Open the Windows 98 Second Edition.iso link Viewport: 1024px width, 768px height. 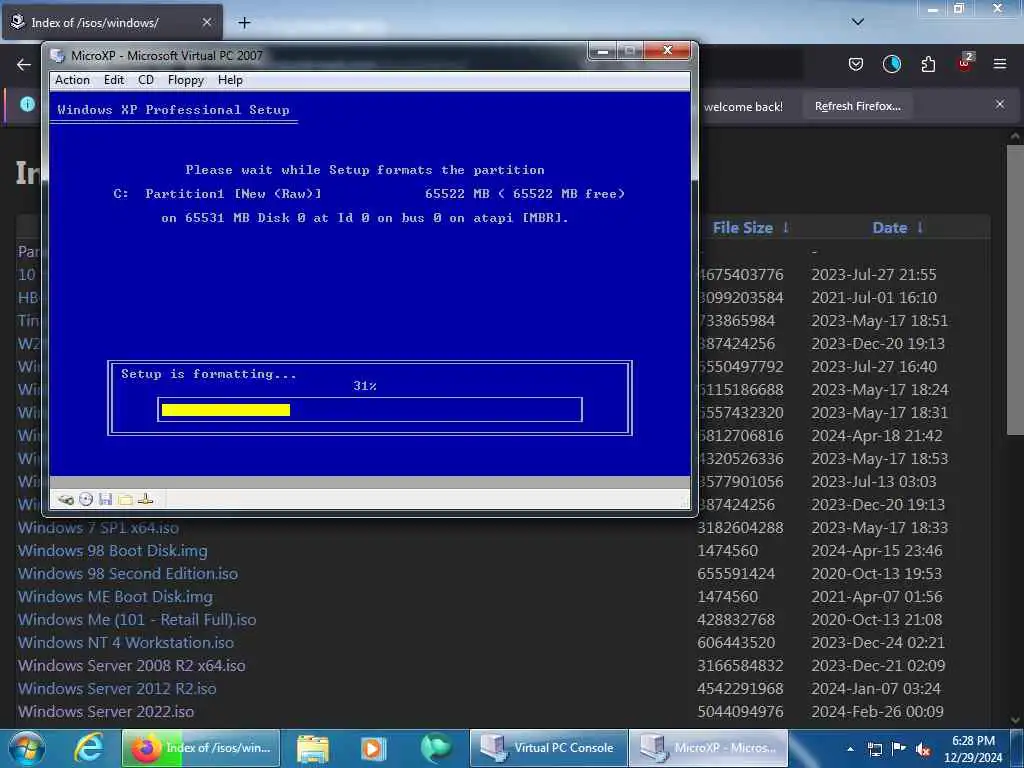coord(128,573)
